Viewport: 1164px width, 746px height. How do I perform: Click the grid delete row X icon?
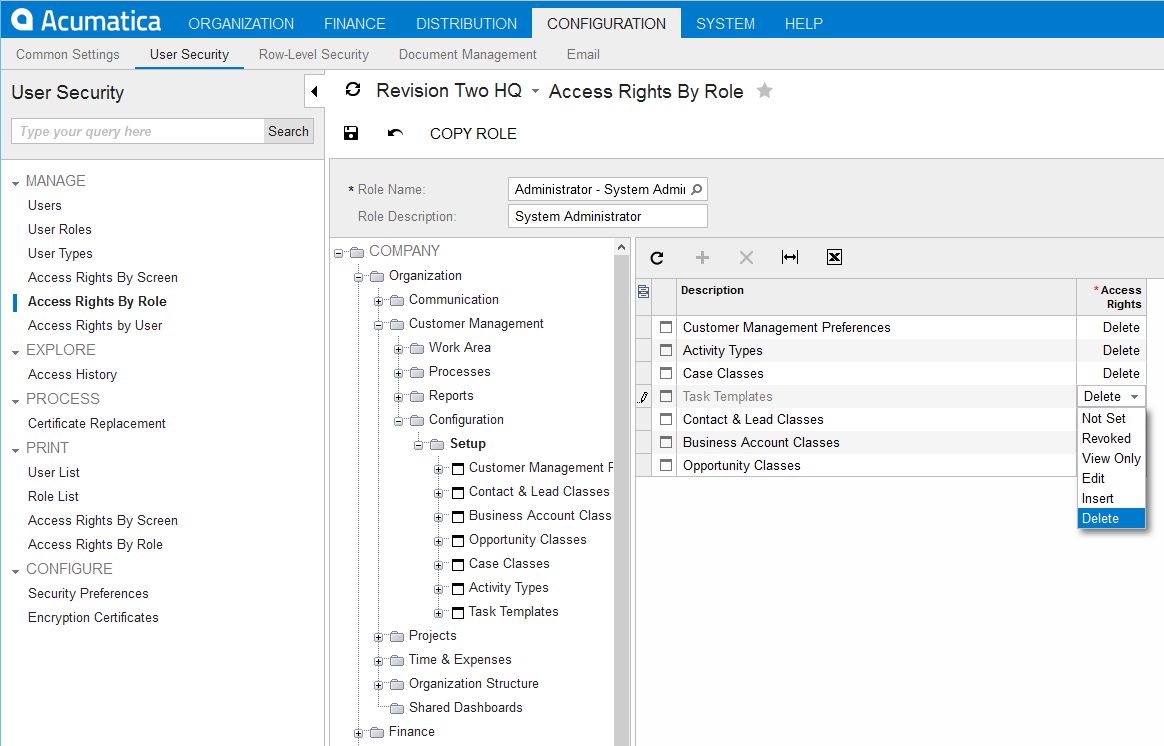(746, 258)
